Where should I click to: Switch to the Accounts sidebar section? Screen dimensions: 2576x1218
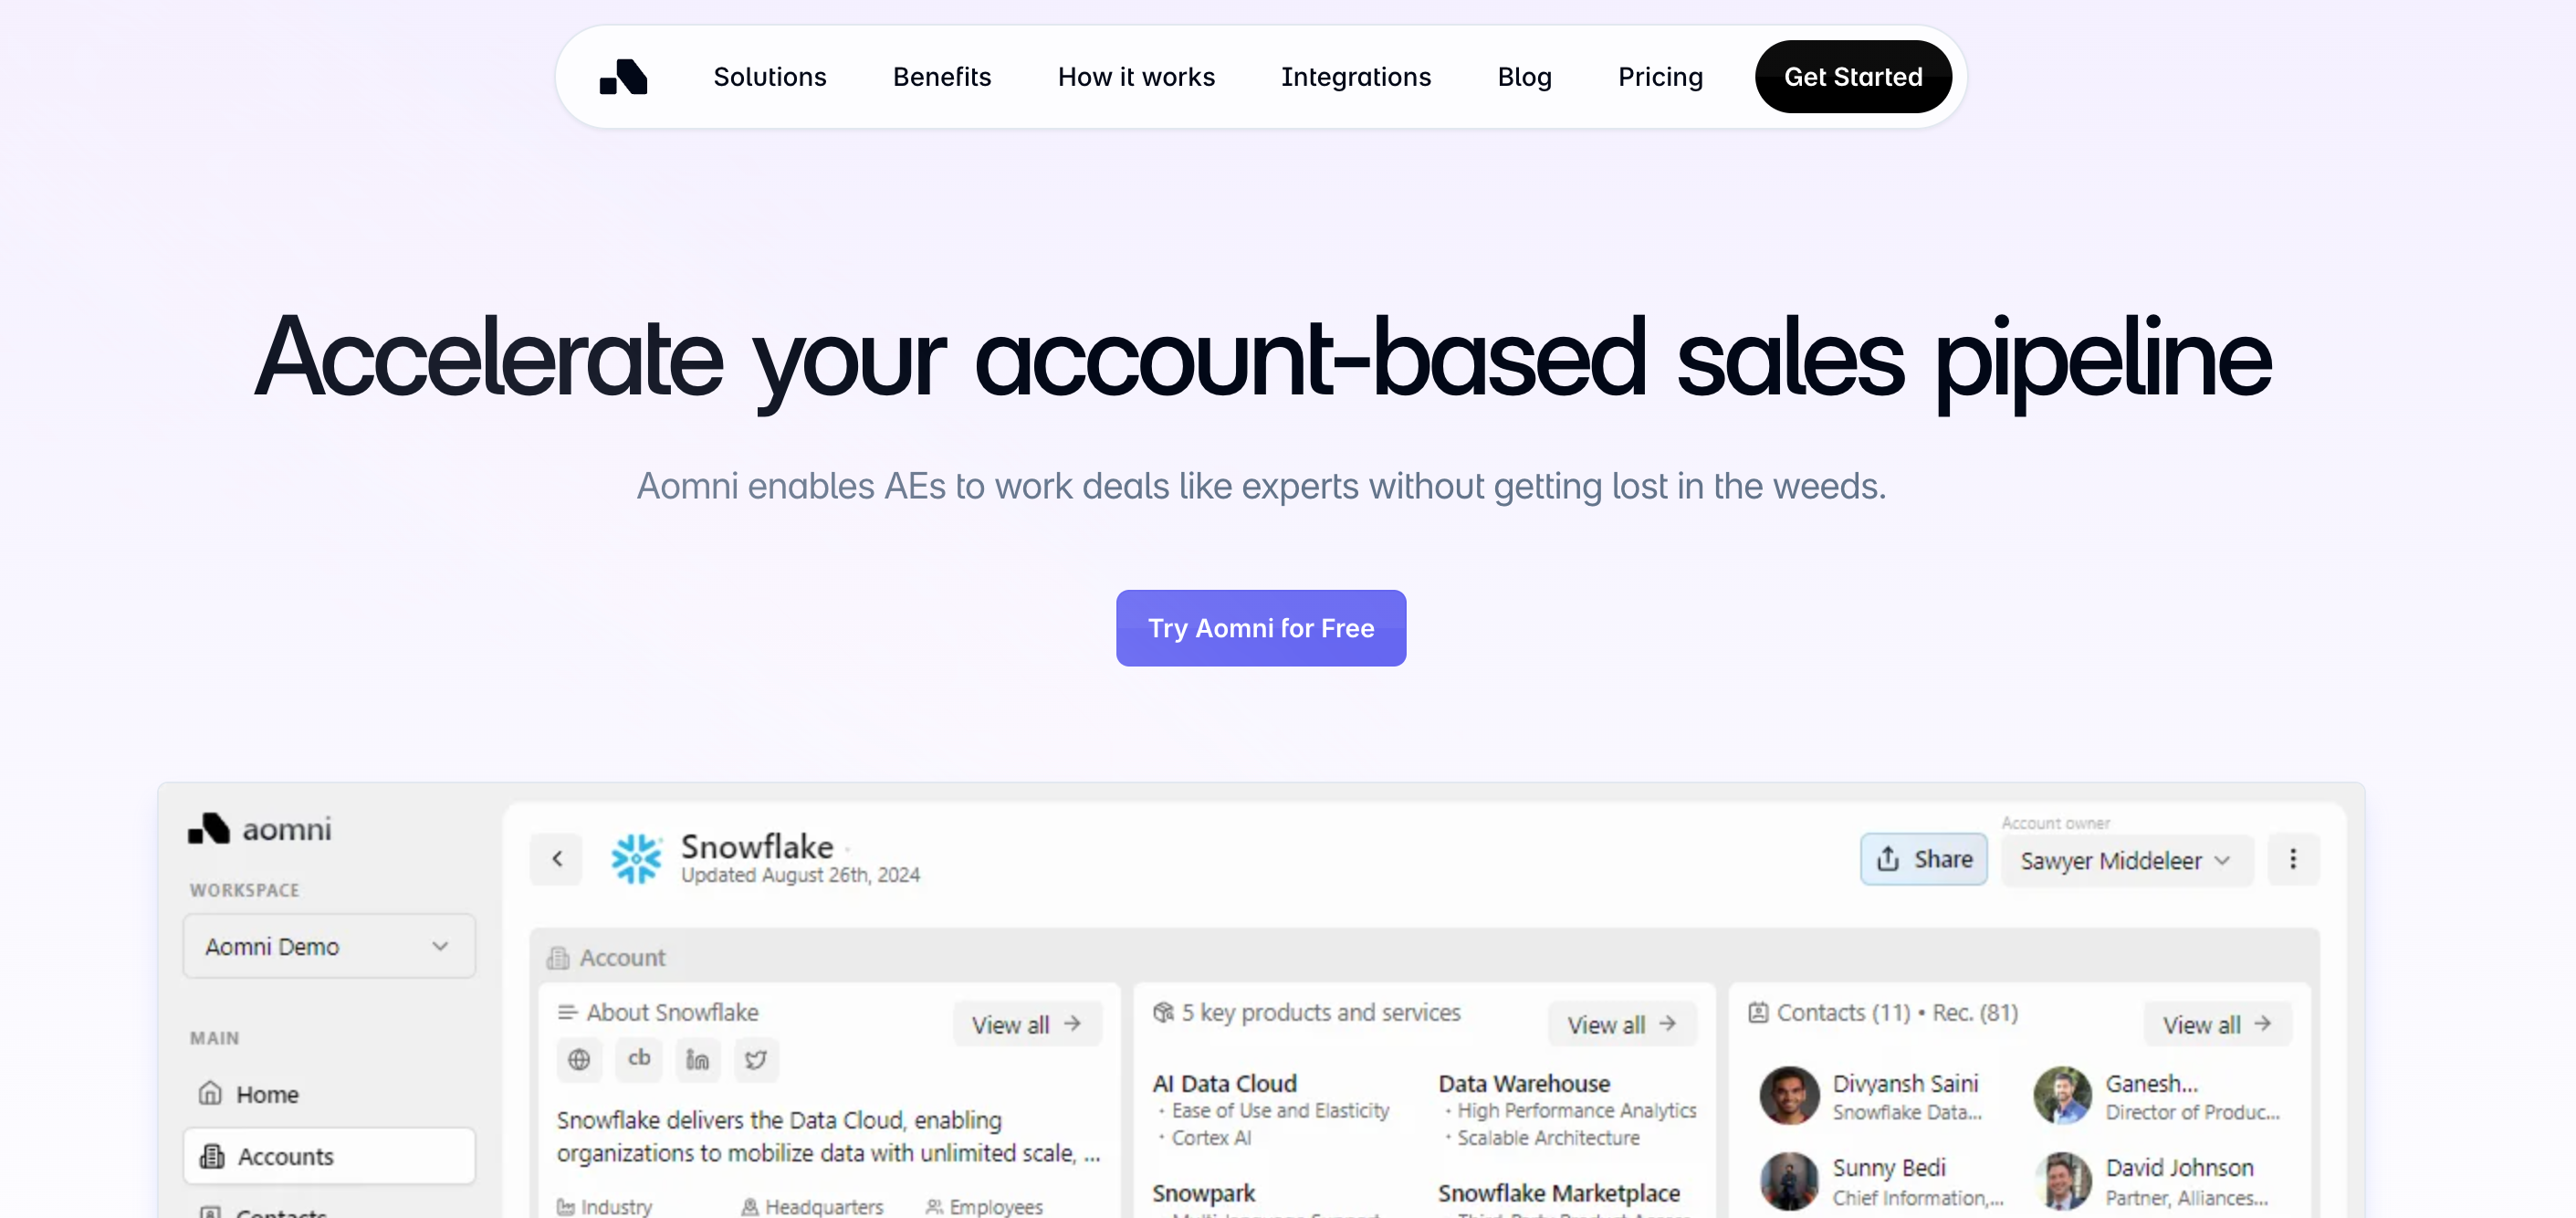285,1155
